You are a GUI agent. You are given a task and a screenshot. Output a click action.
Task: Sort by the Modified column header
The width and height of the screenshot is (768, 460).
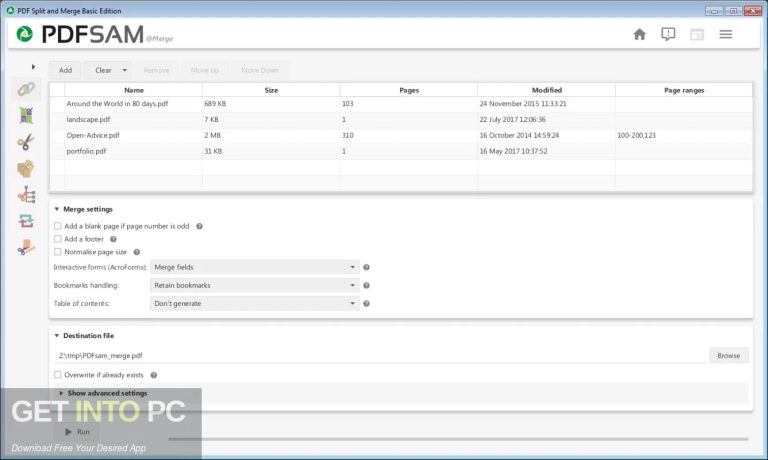click(547, 90)
